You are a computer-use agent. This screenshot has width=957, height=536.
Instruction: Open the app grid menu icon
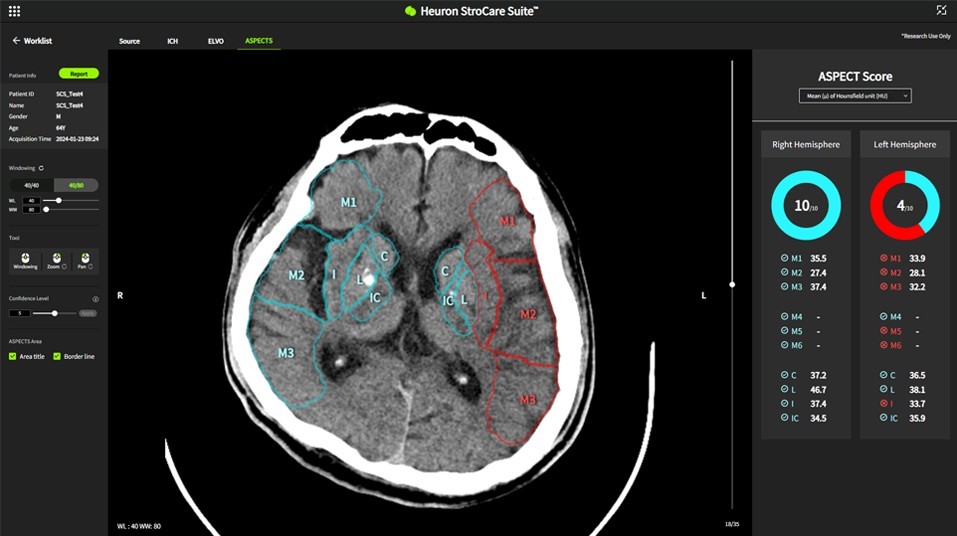point(14,11)
